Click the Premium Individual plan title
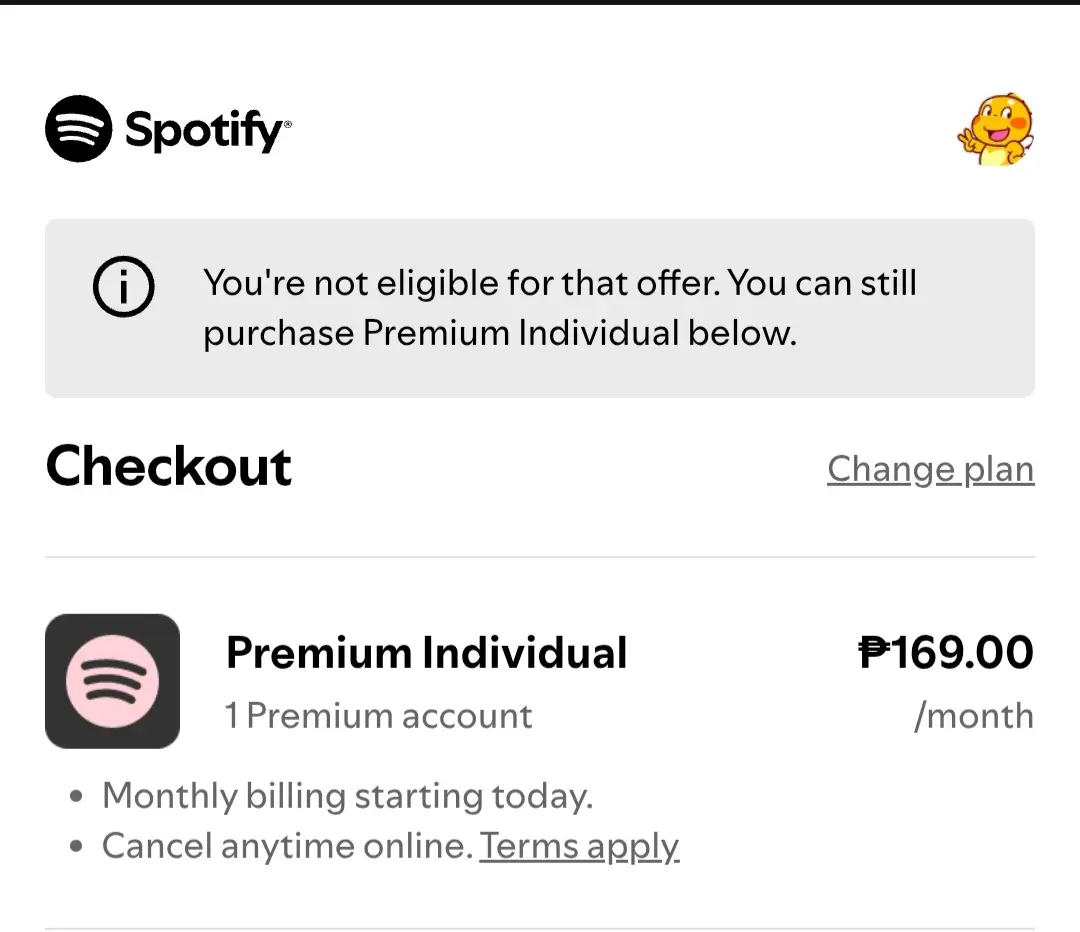This screenshot has width=1080, height=932. point(426,653)
